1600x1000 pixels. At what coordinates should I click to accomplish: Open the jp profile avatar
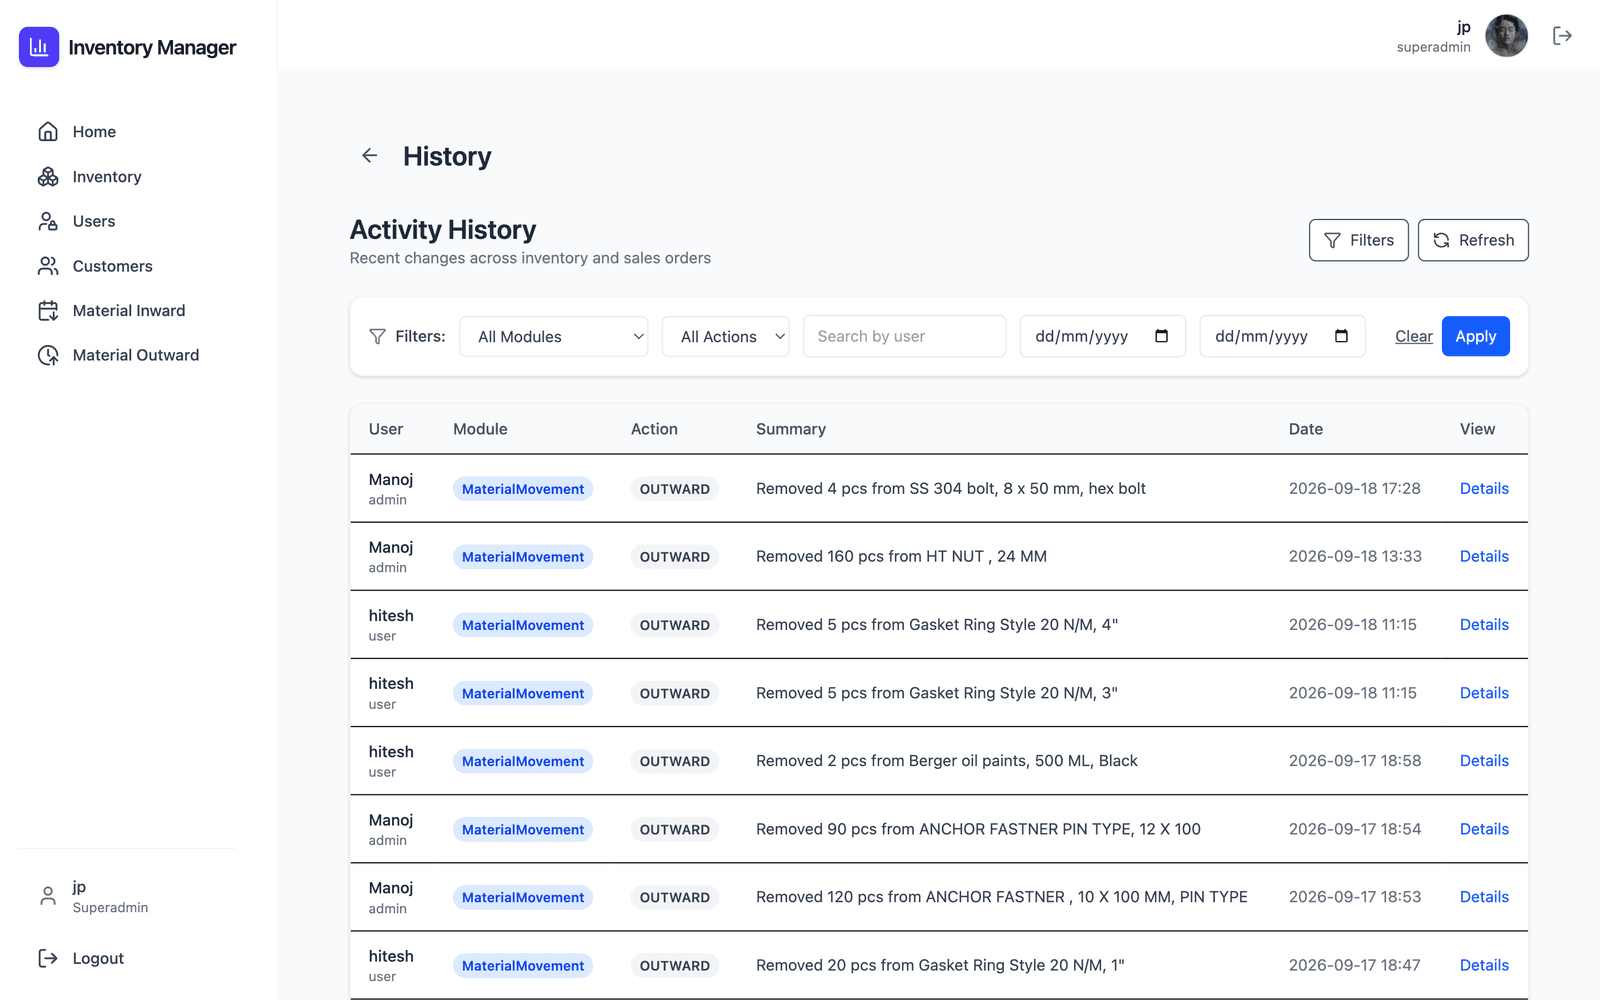1506,36
